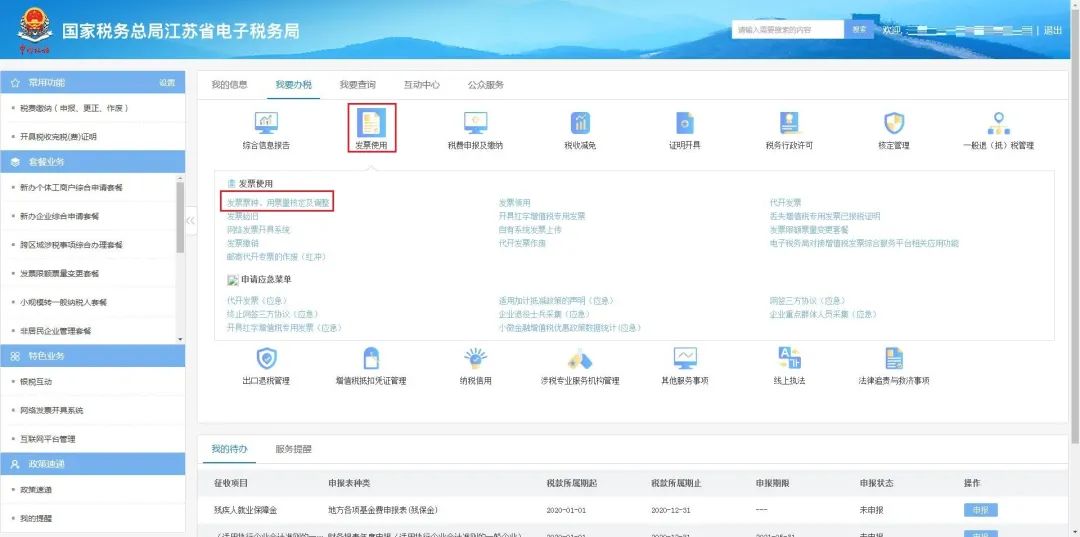The image size is (1080, 537).
Task: Click the 退出 logout link
Action: coord(1053,30)
